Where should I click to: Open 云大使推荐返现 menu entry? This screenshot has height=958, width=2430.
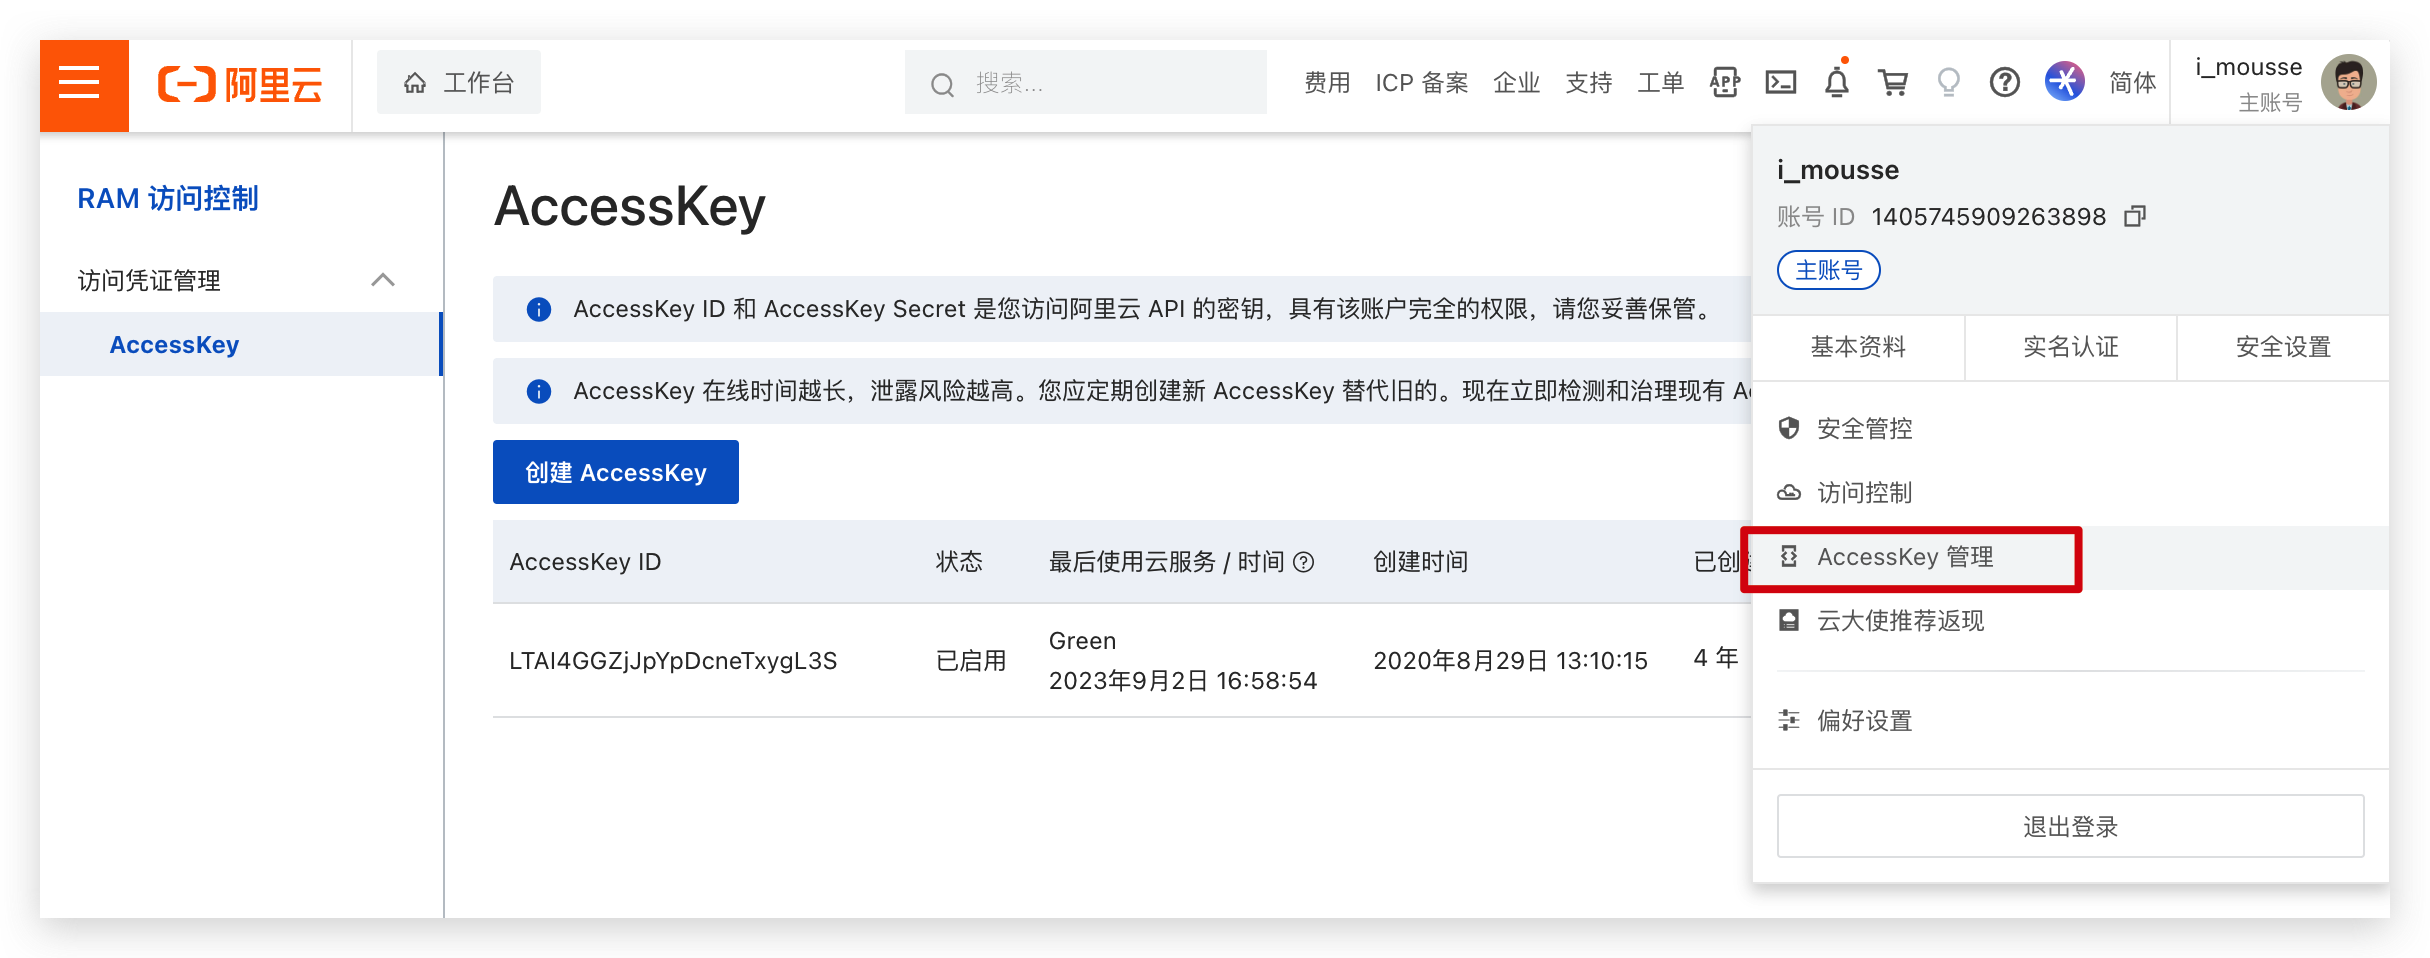pyautogui.click(x=2071, y=620)
